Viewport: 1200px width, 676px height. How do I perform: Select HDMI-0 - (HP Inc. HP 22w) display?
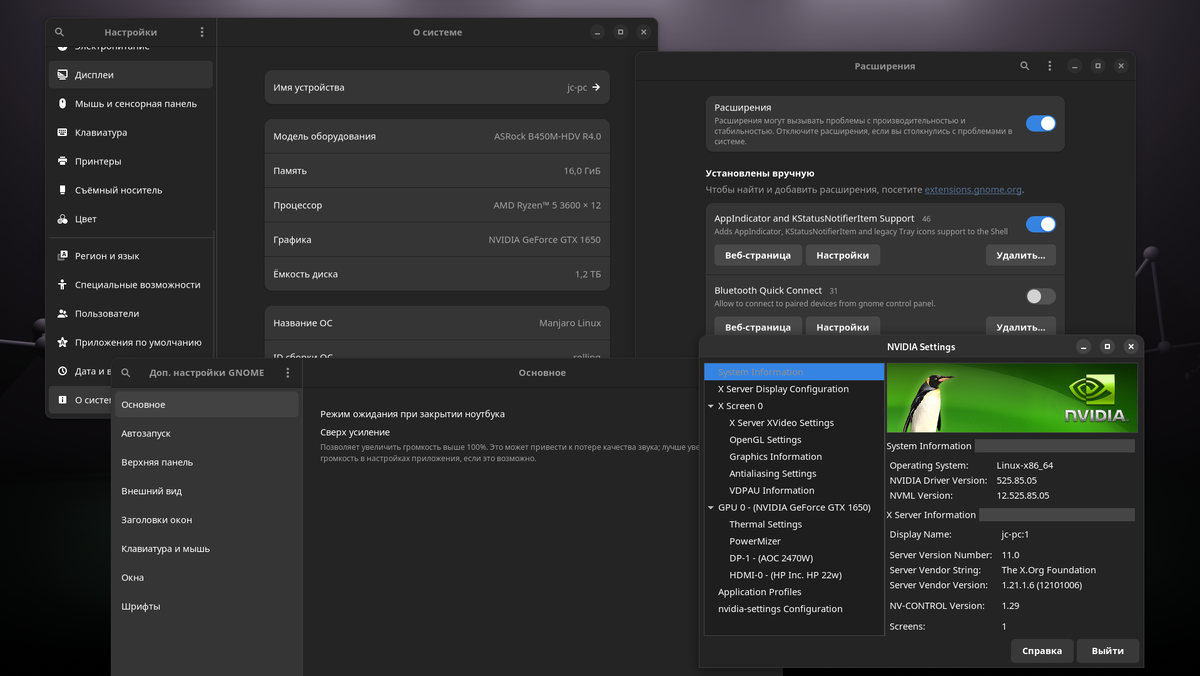click(x=785, y=575)
